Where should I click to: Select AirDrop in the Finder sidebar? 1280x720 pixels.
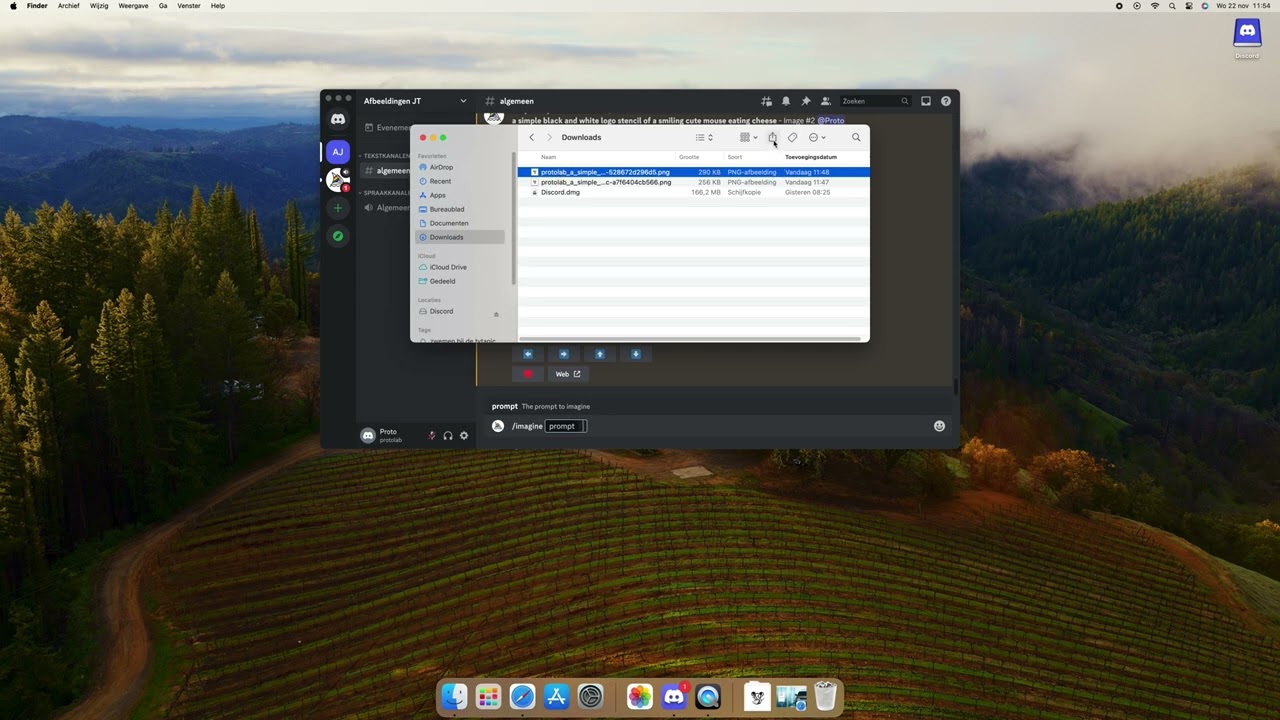coord(461,167)
